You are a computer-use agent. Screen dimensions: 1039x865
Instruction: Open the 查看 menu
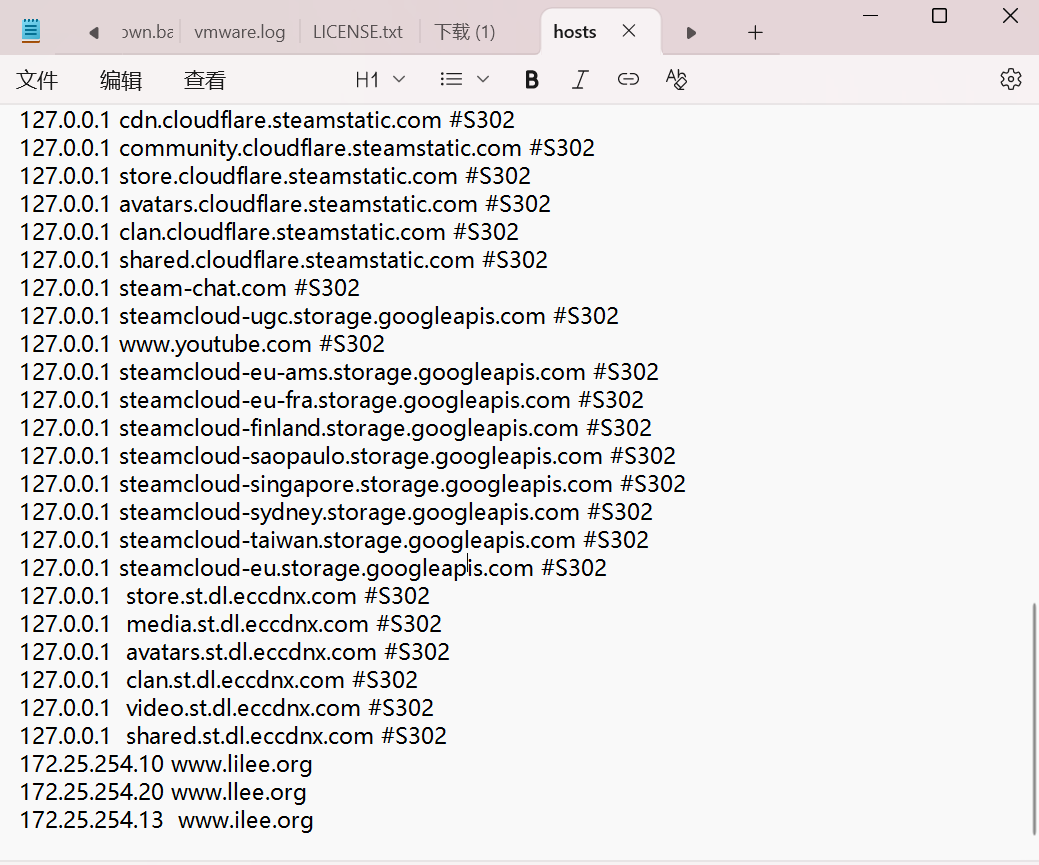click(205, 80)
